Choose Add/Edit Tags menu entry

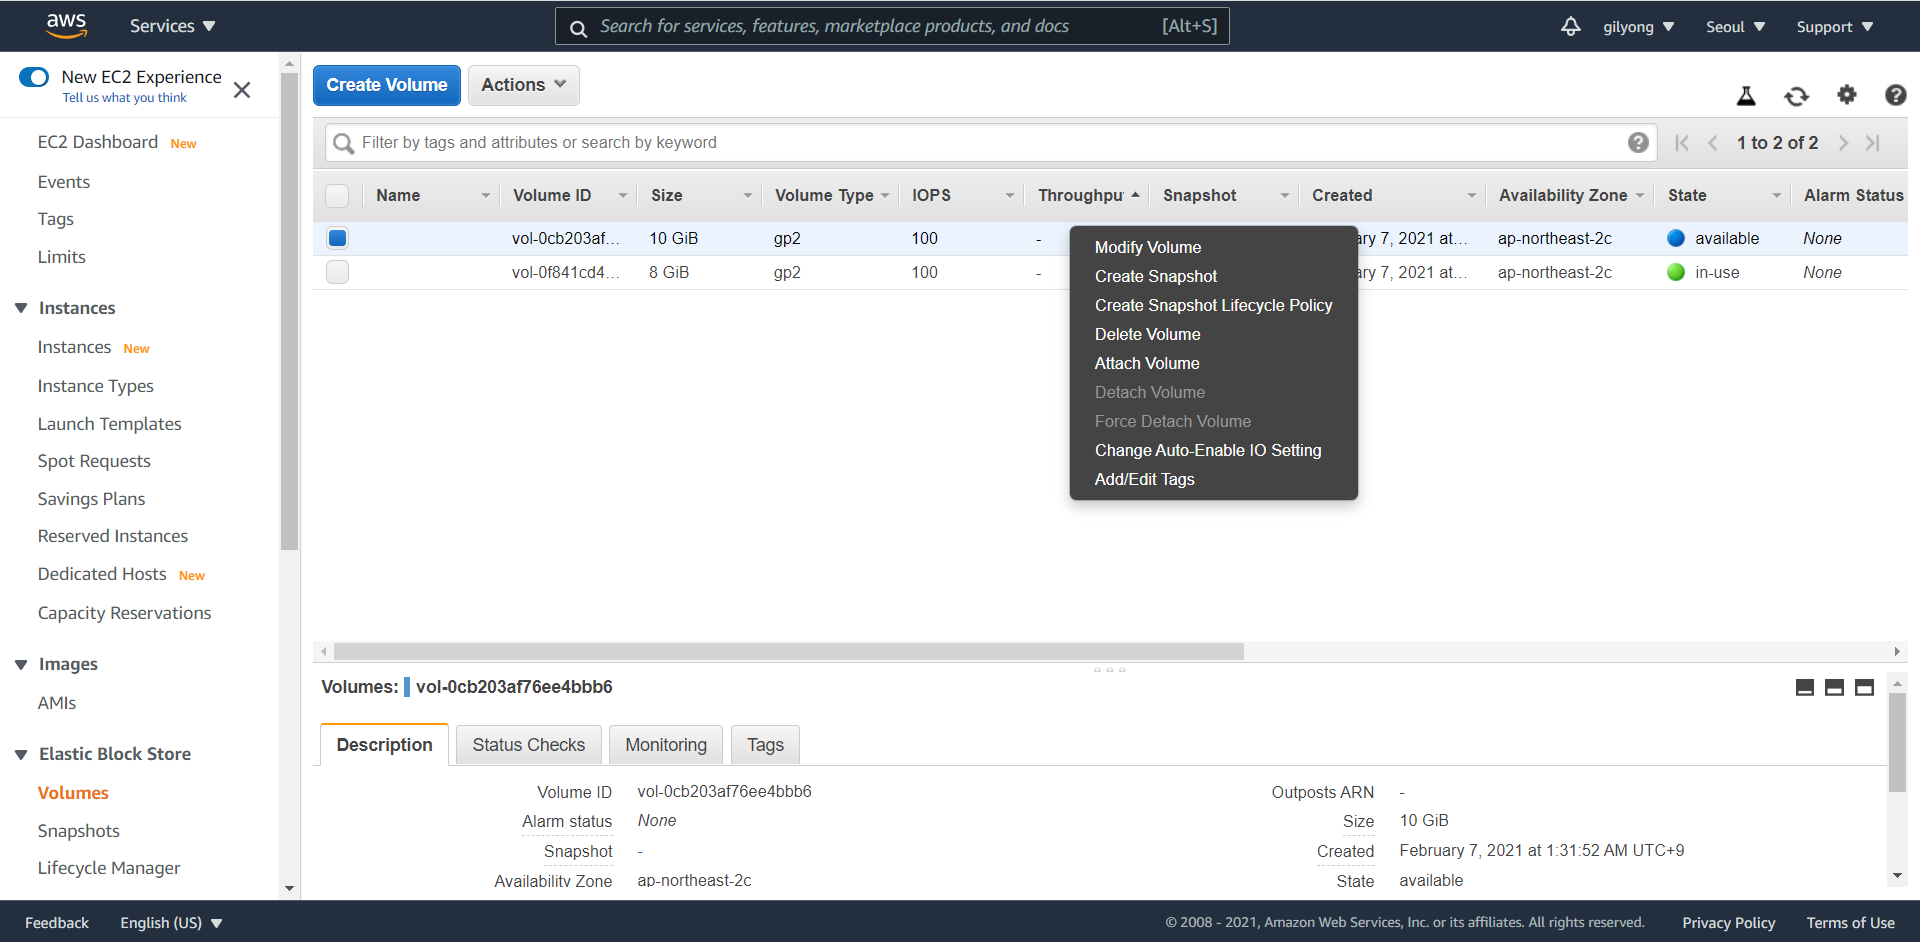pos(1144,479)
